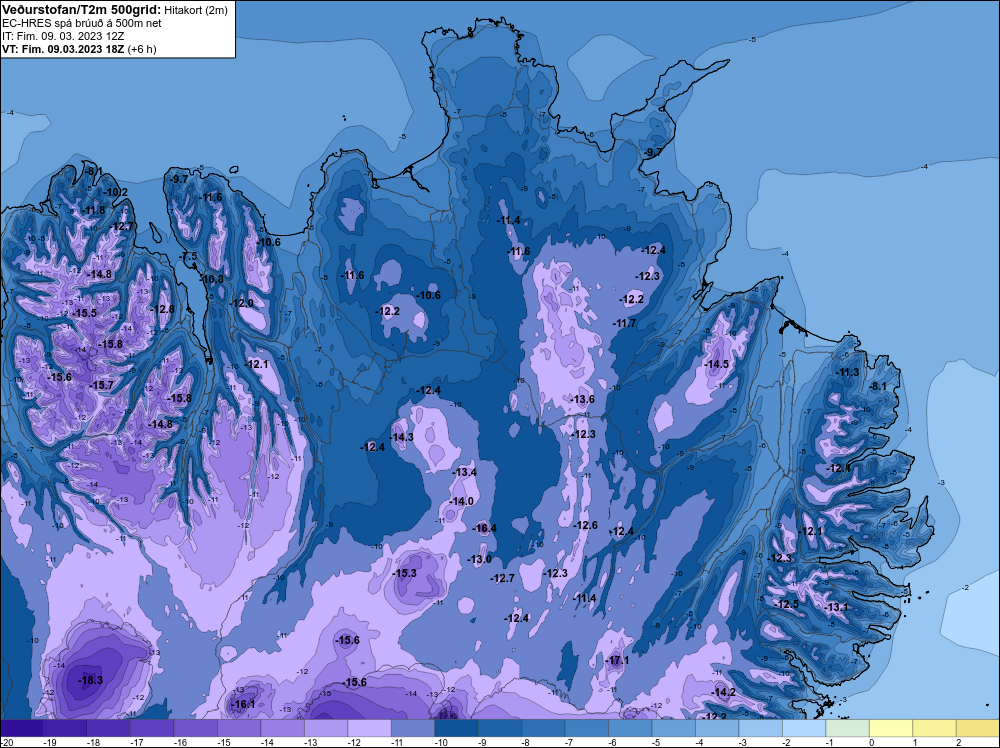Click the -18.3 temperature label

coord(91,680)
